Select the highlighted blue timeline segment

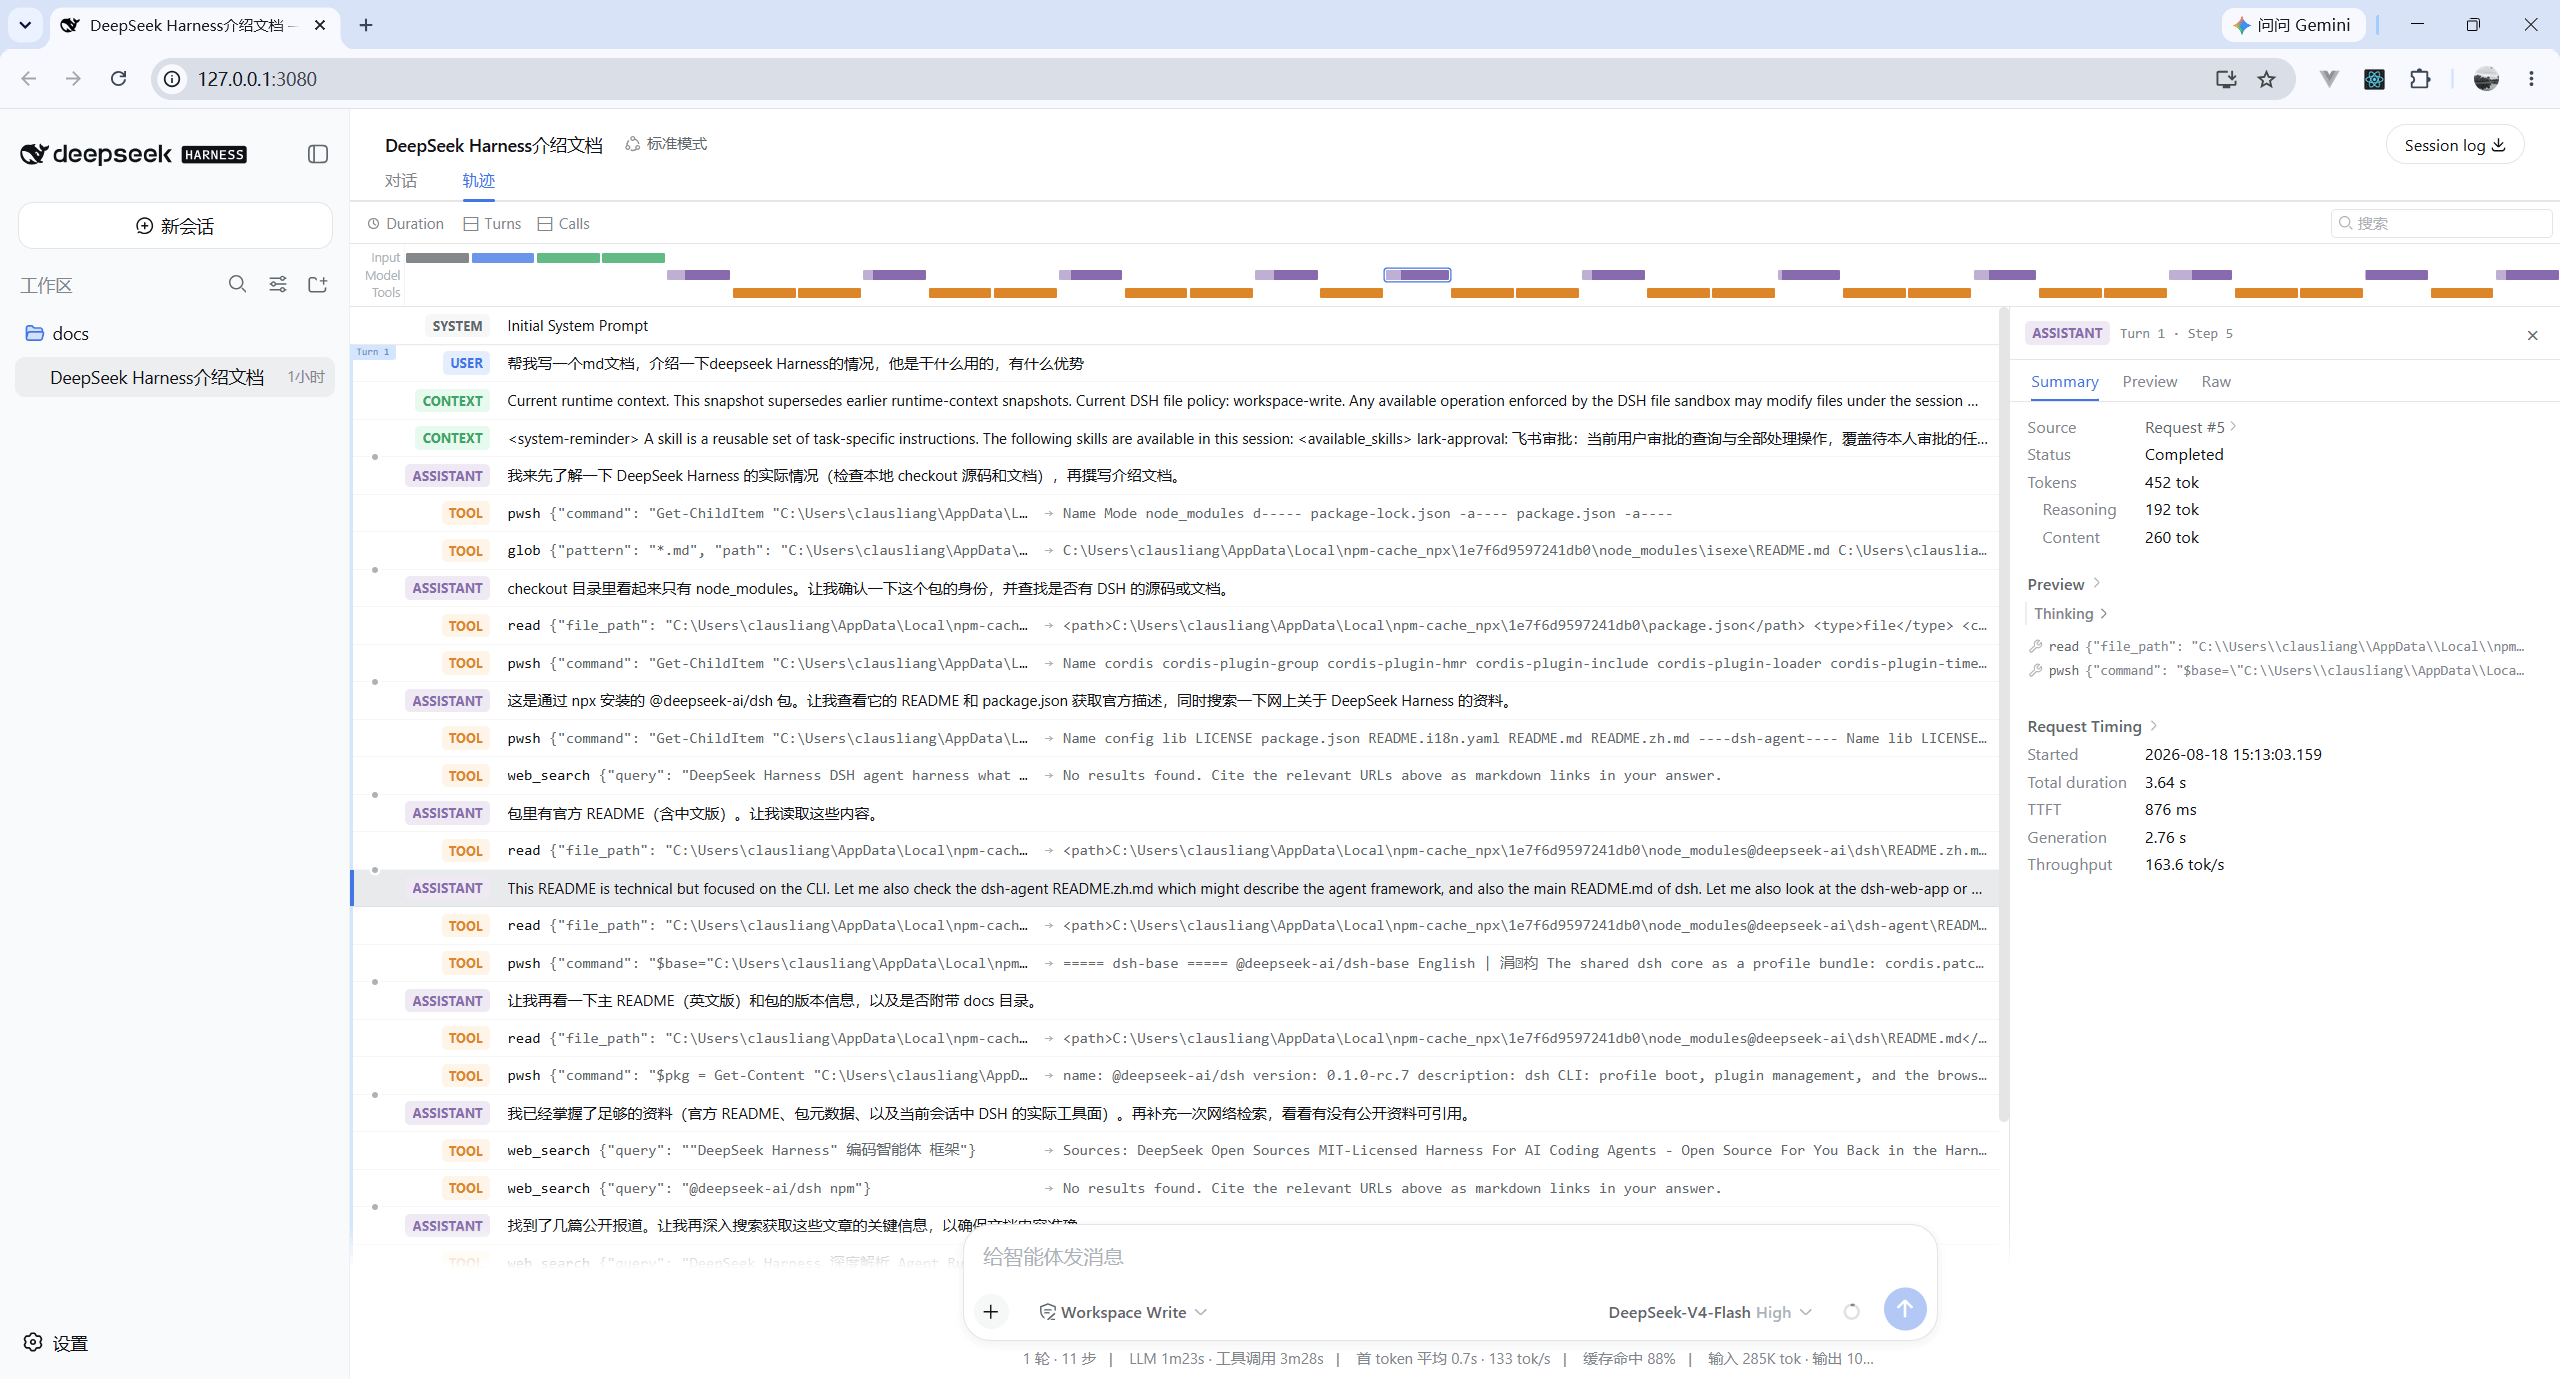pyautogui.click(x=1417, y=275)
